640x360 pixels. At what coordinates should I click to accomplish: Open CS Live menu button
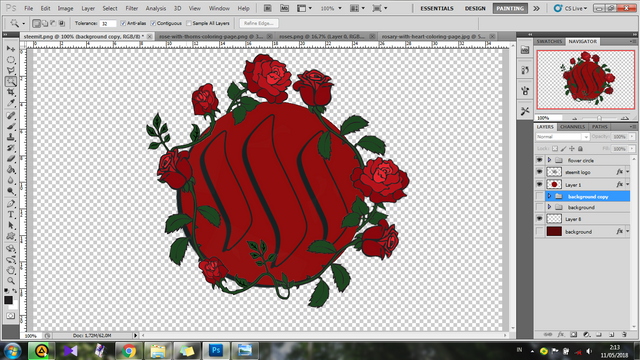point(570,8)
